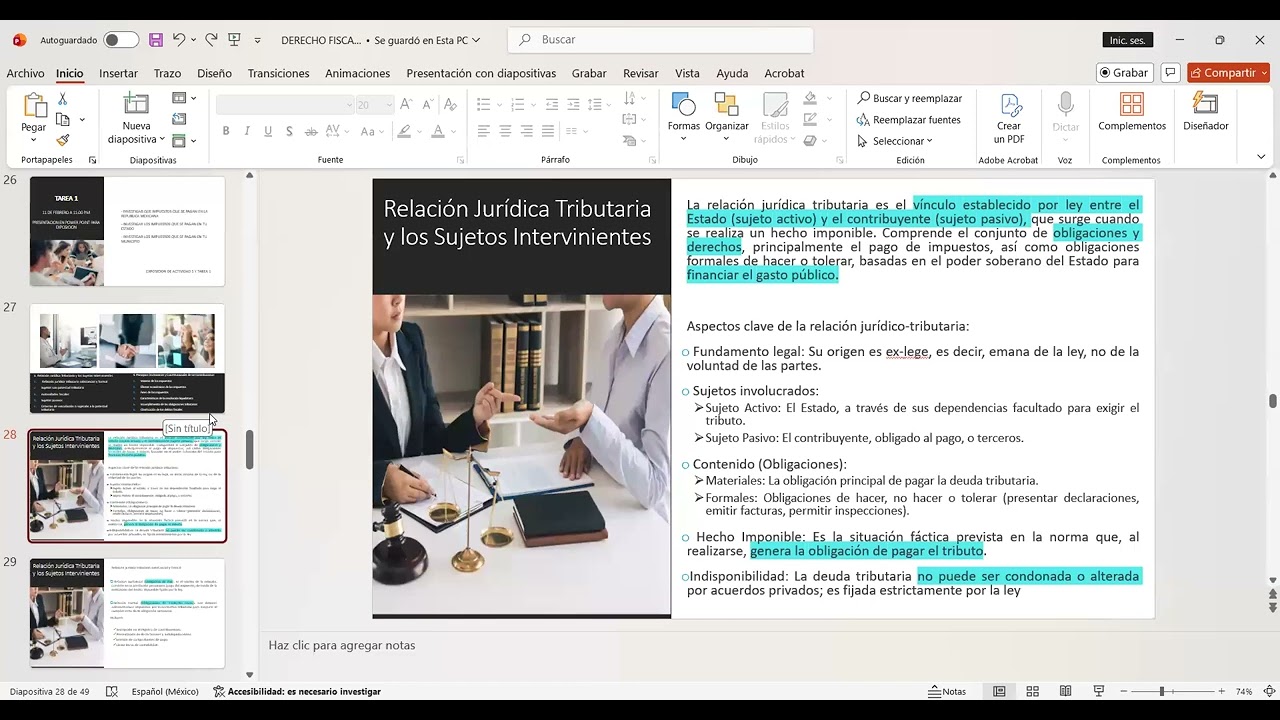Screen dimensions: 1280x720
Task: Click the Cut scissors icon
Action: [63, 99]
